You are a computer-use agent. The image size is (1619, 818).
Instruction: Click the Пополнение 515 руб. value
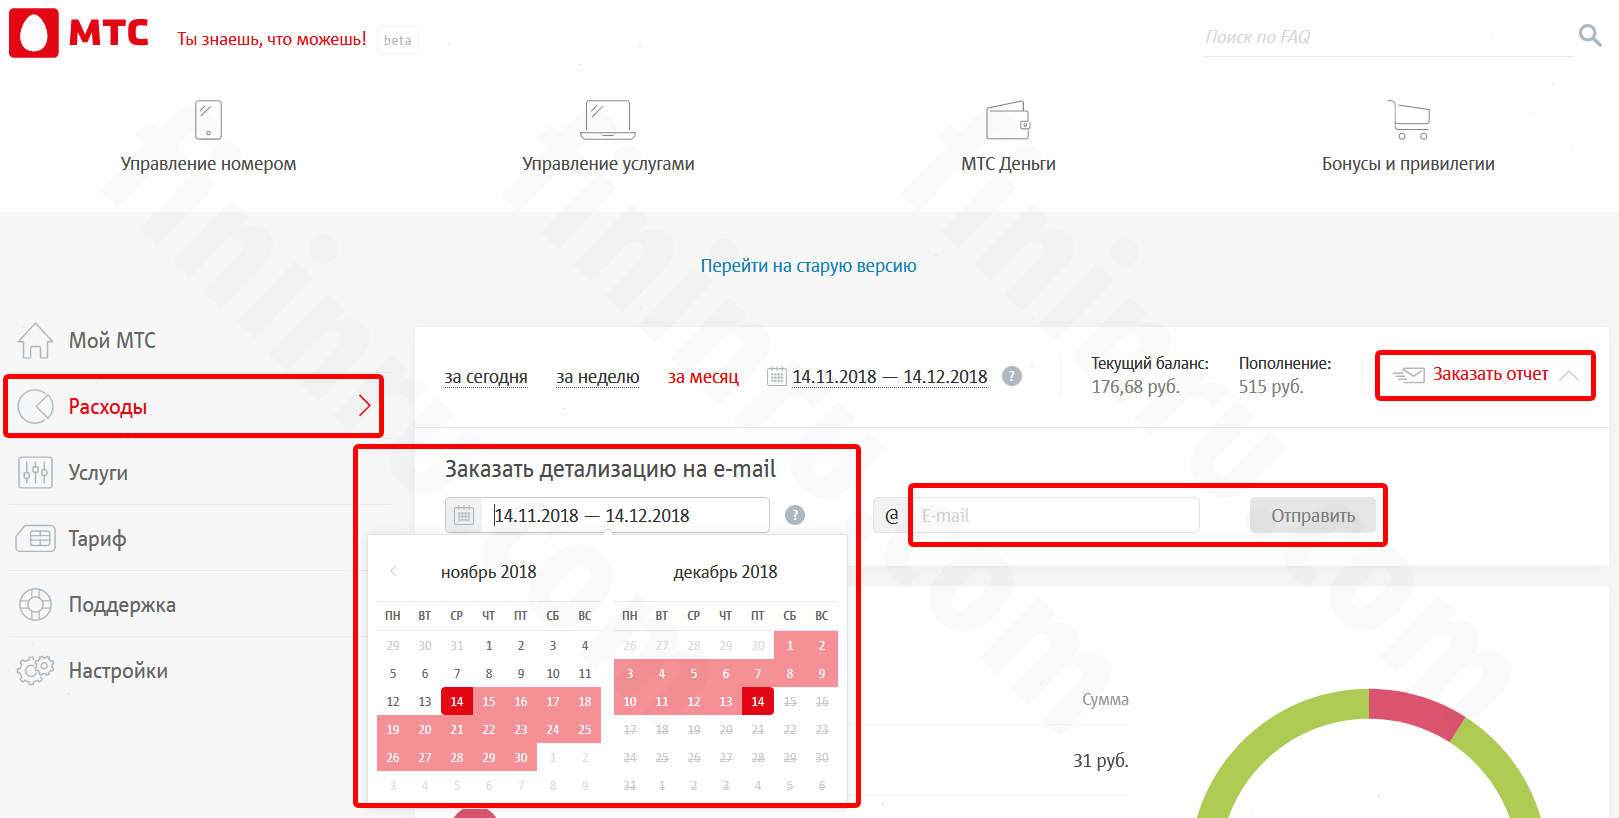click(1271, 387)
